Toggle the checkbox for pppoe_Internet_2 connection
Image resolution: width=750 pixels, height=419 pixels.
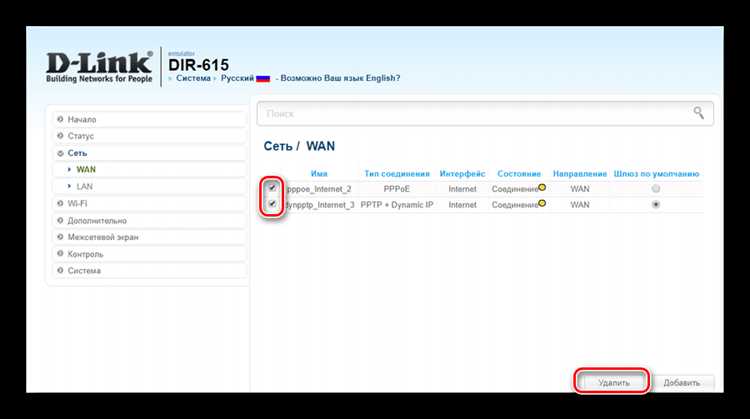click(x=272, y=187)
